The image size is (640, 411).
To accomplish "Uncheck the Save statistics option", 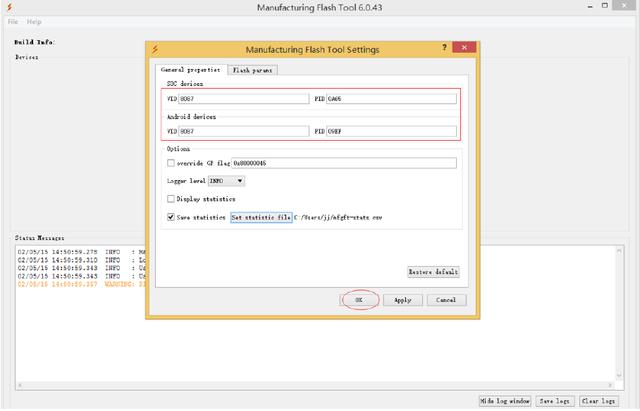I will 171,216.
